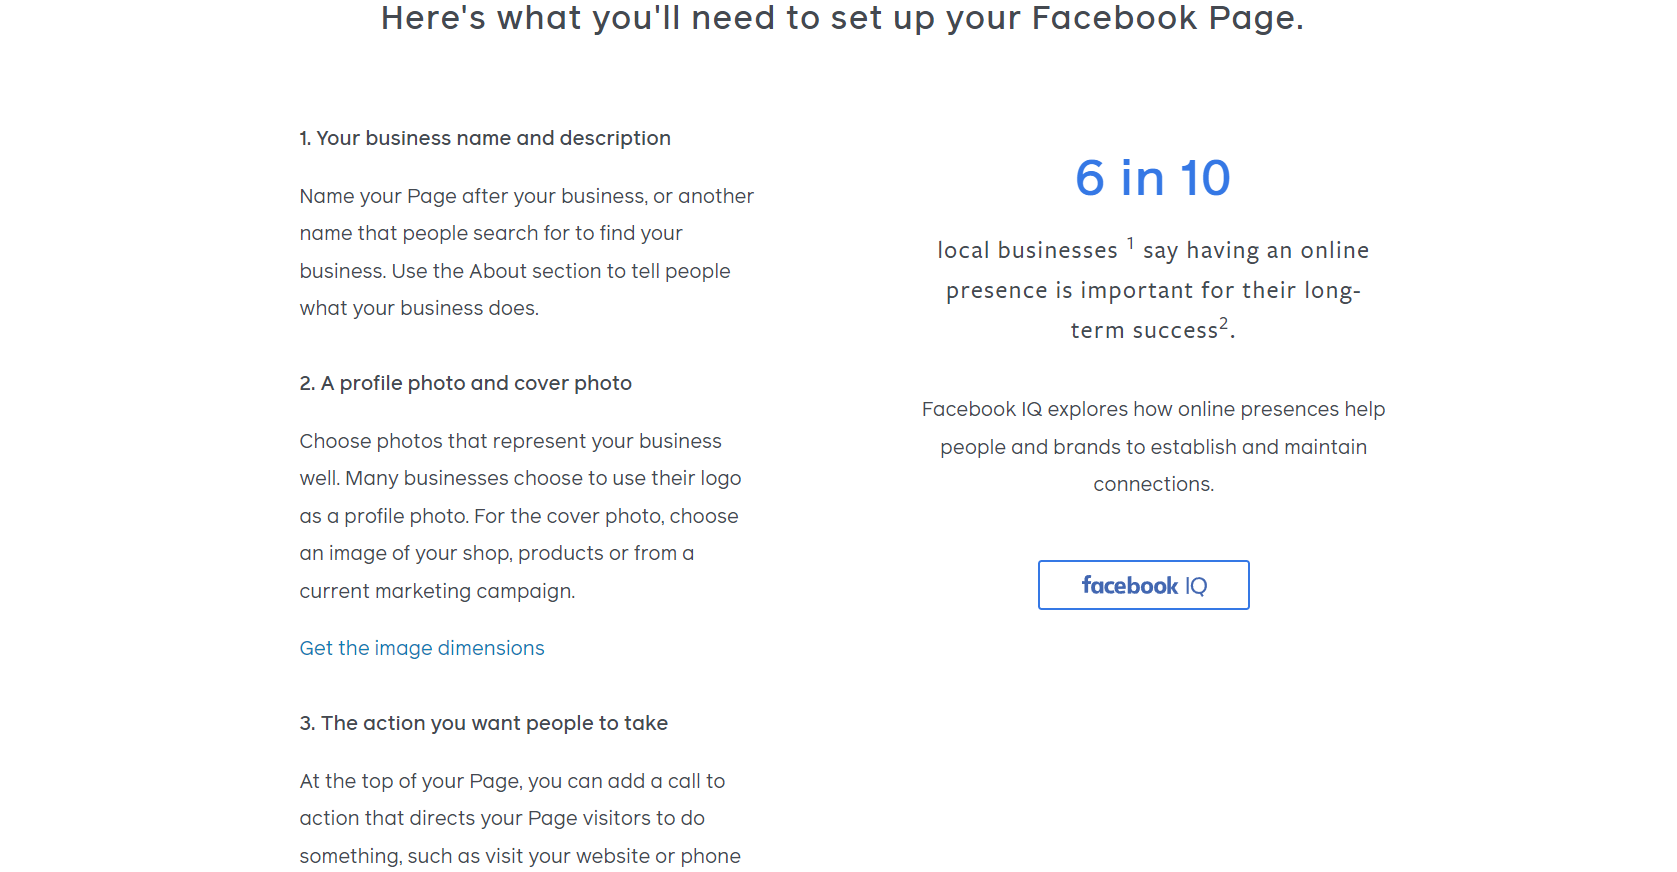The width and height of the screenshot is (1677, 872).
Task: Click heading The action you want people to take
Action: (x=484, y=723)
